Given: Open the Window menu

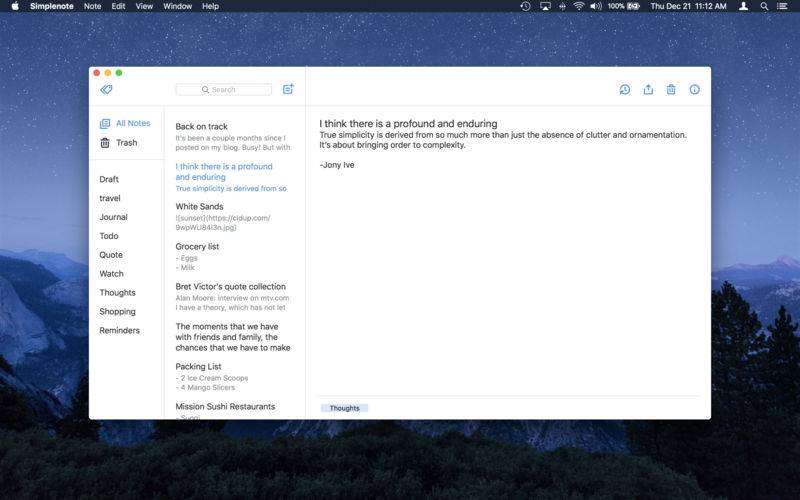Looking at the screenshot, I should tap(178, 6).
